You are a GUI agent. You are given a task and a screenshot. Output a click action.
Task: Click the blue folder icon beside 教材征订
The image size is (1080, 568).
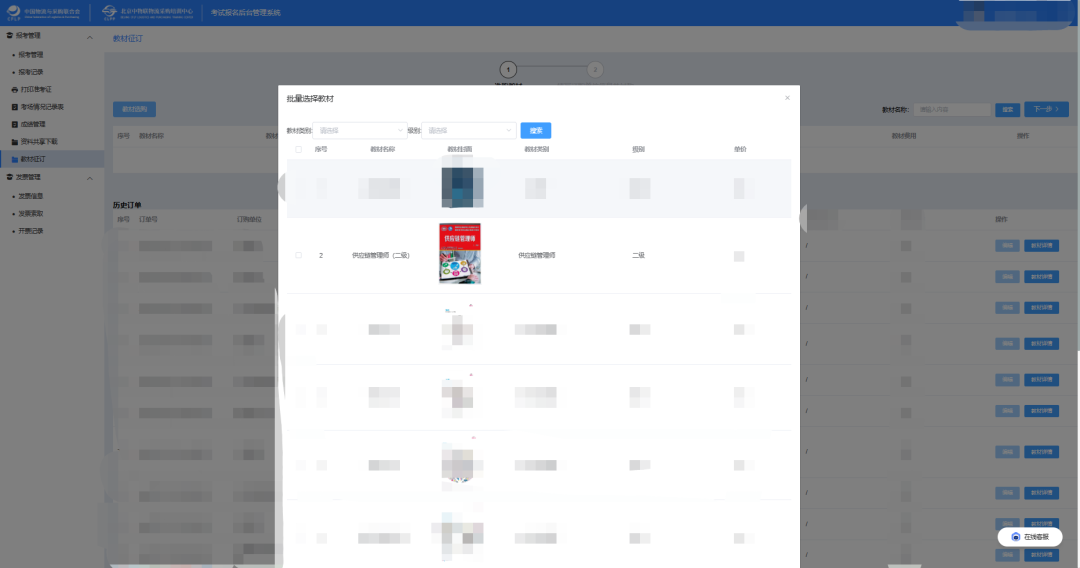(14, 159)
